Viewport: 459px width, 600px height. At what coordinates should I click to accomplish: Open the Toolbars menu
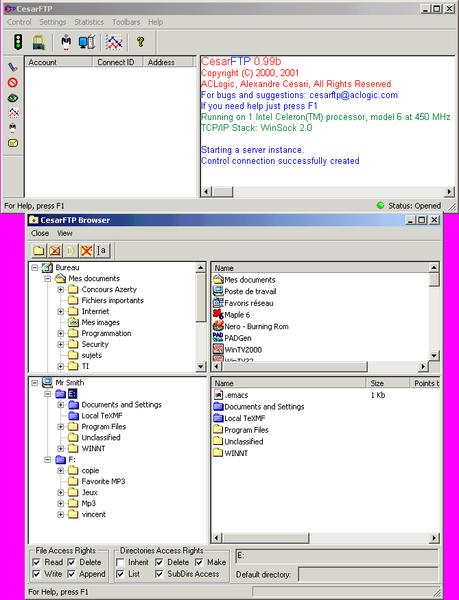pyautogui.click(x=126, y=22)
